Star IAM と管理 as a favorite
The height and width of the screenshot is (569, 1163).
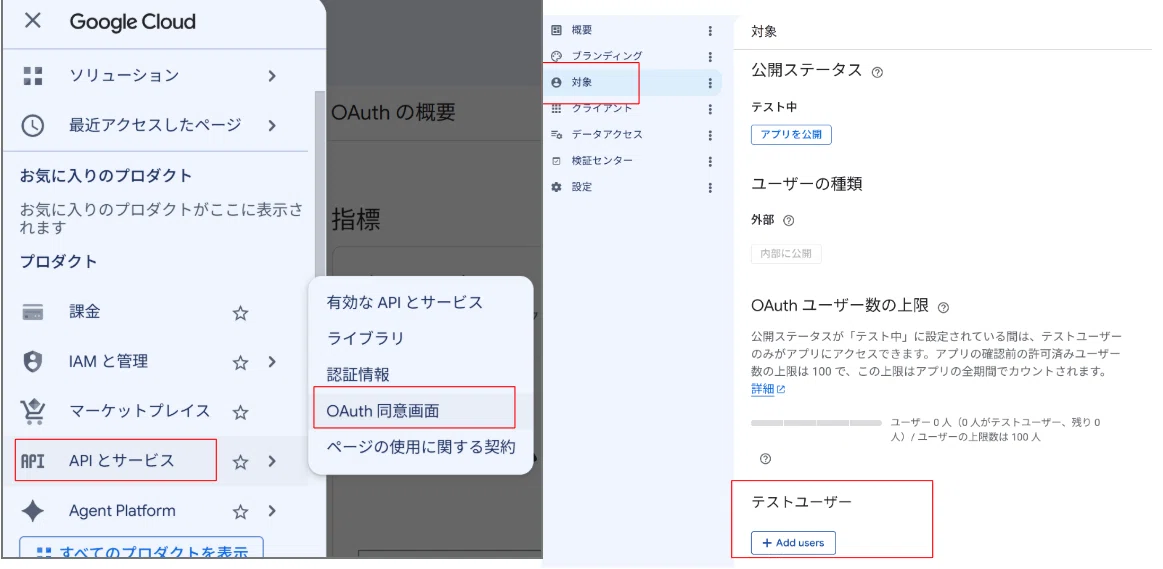pos(240,362)
